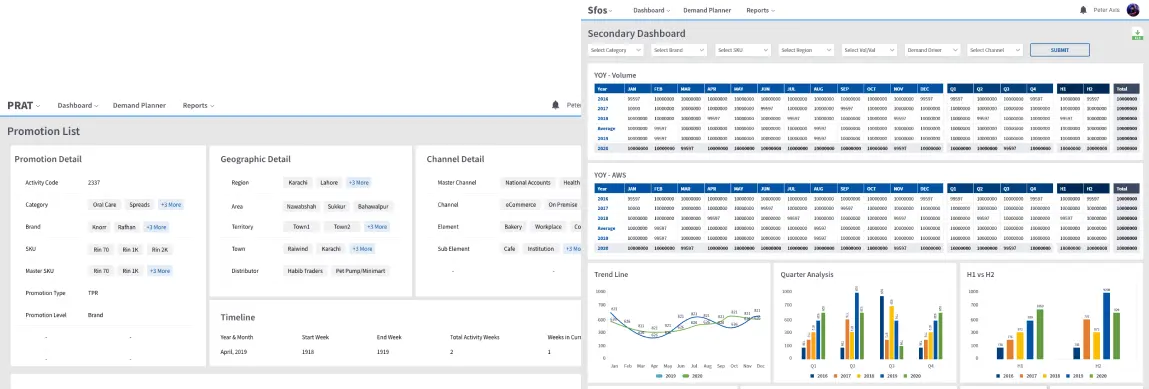
Task: Show +3 More towns
Action: (362, 249)
